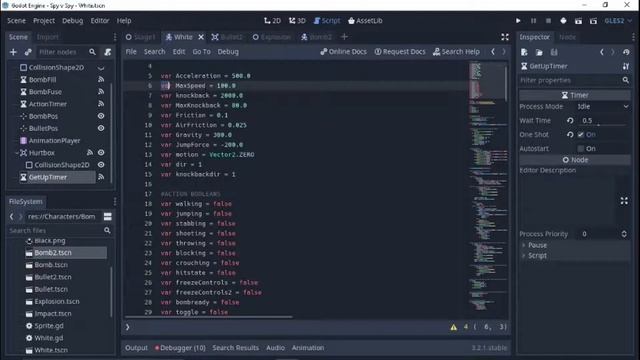Open the Process Mode dropdown
Screen dimensions: 640x360
[603, 107]
